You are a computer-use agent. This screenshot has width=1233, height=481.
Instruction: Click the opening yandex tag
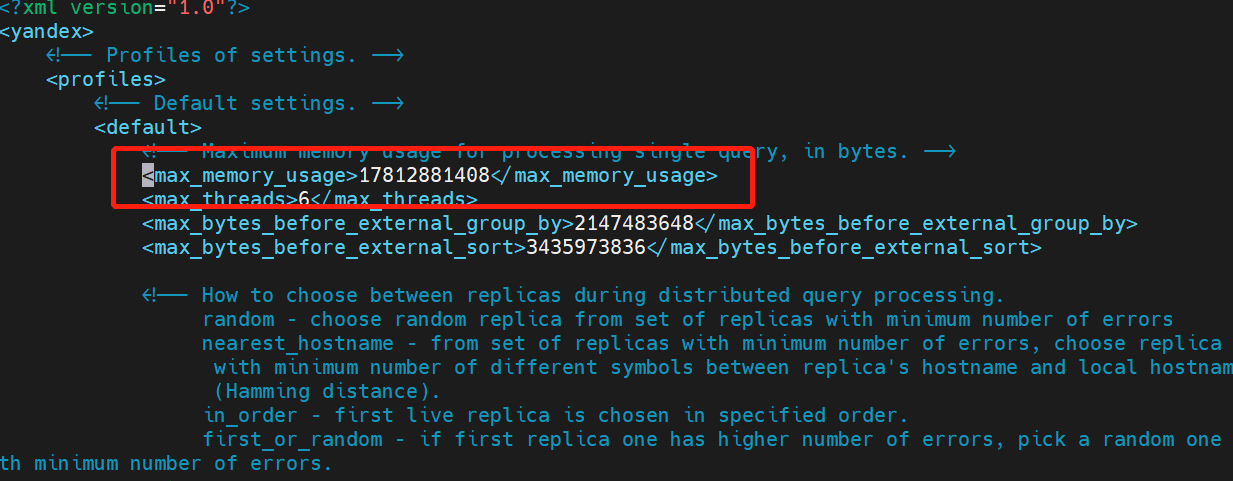(47, 32)
